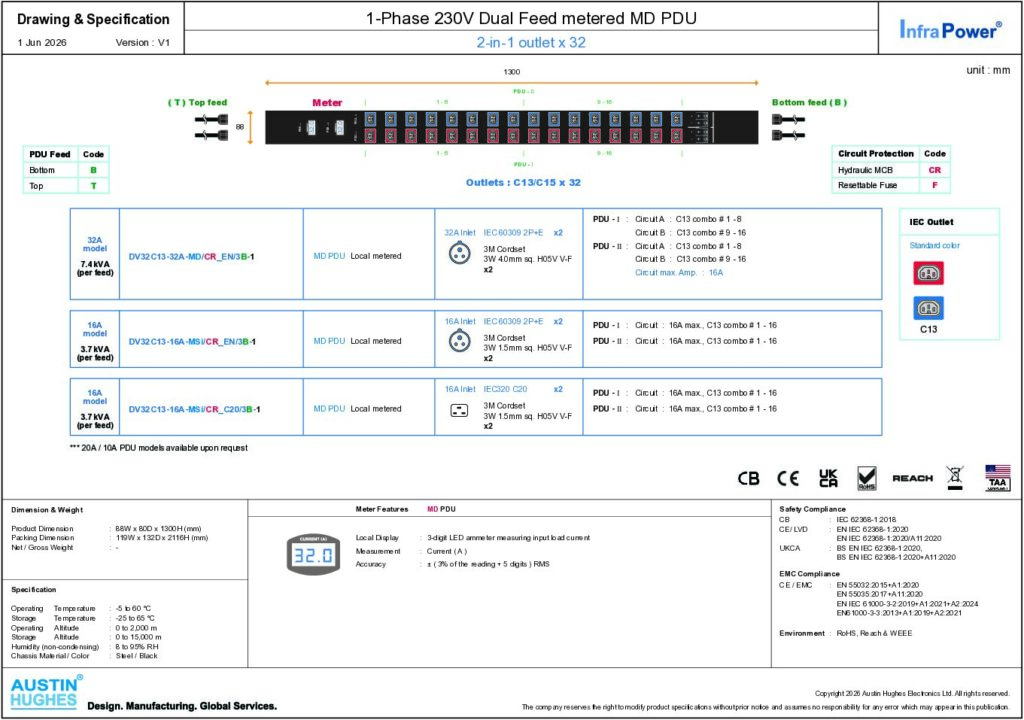Click the 'Specification' section heading

coord(33,589)
